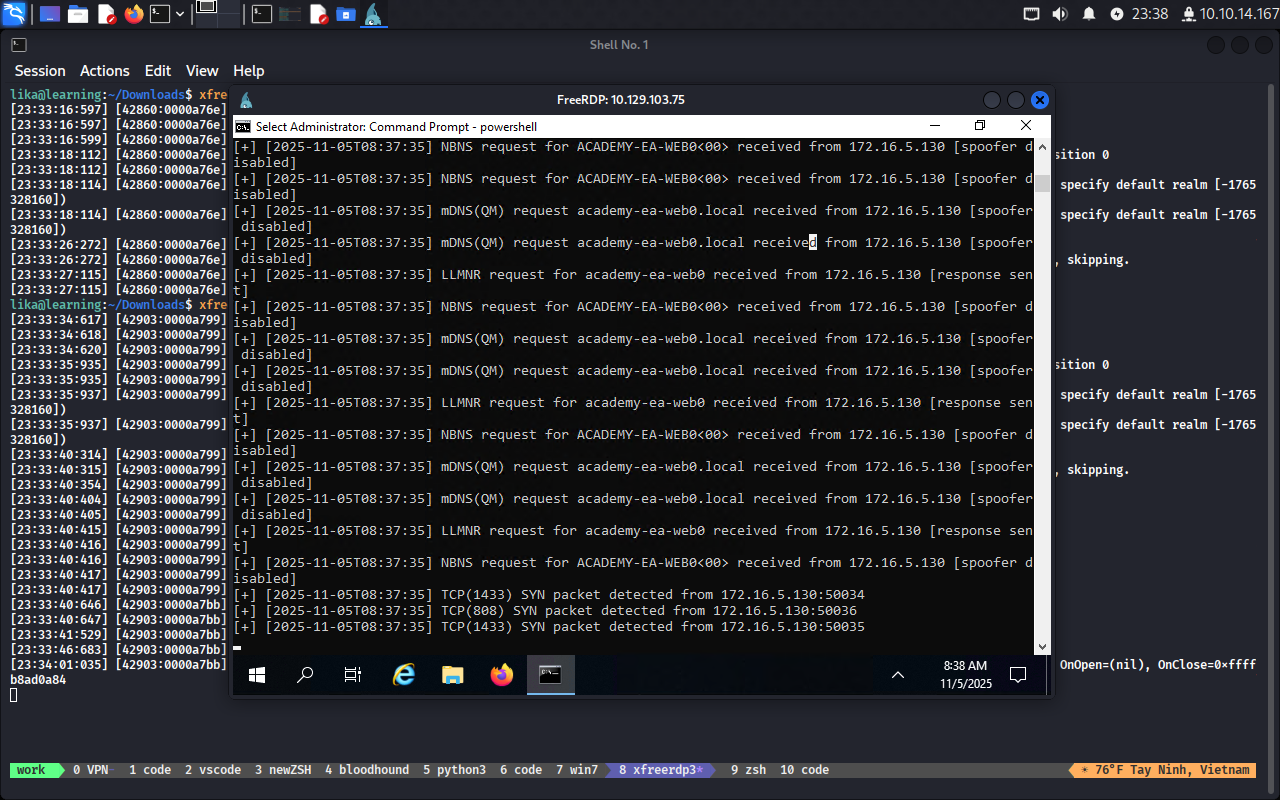
Task: Click the Kali notifications bell icon
Action: 1089,14
